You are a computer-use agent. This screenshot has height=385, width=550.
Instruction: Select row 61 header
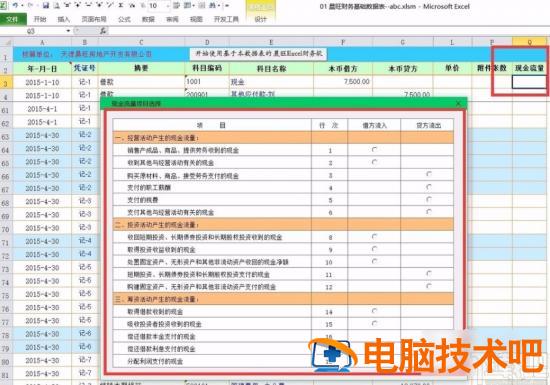(x=6, y=109)
